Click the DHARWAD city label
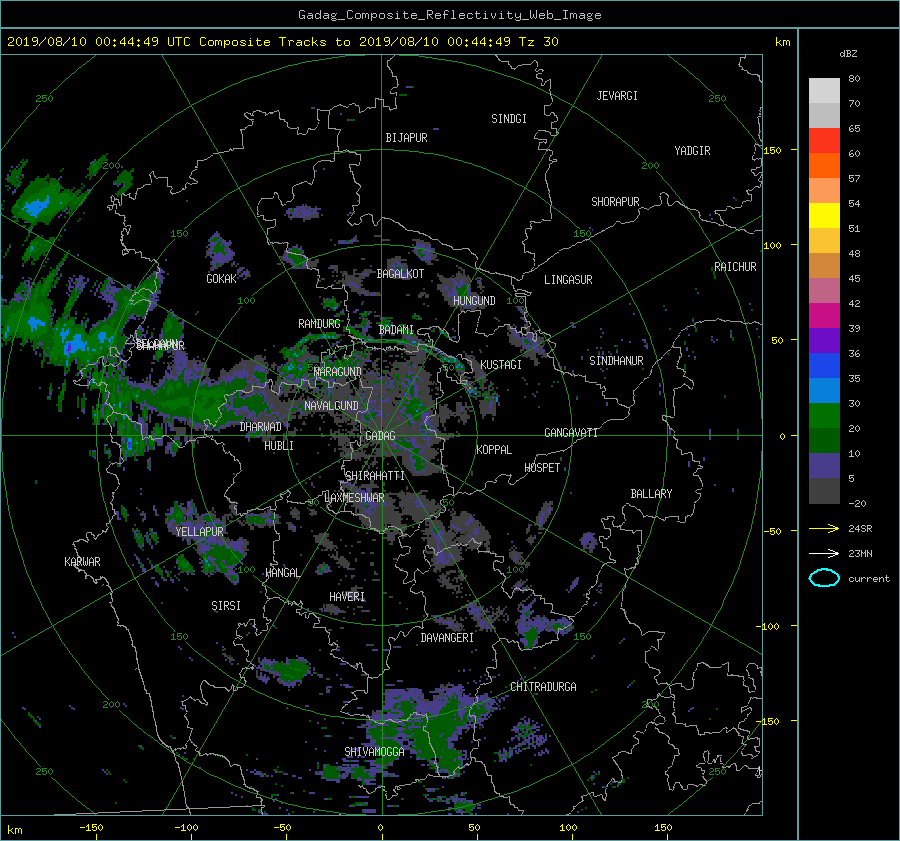This screenshot has width=900, height=841. tap(261, 427)
